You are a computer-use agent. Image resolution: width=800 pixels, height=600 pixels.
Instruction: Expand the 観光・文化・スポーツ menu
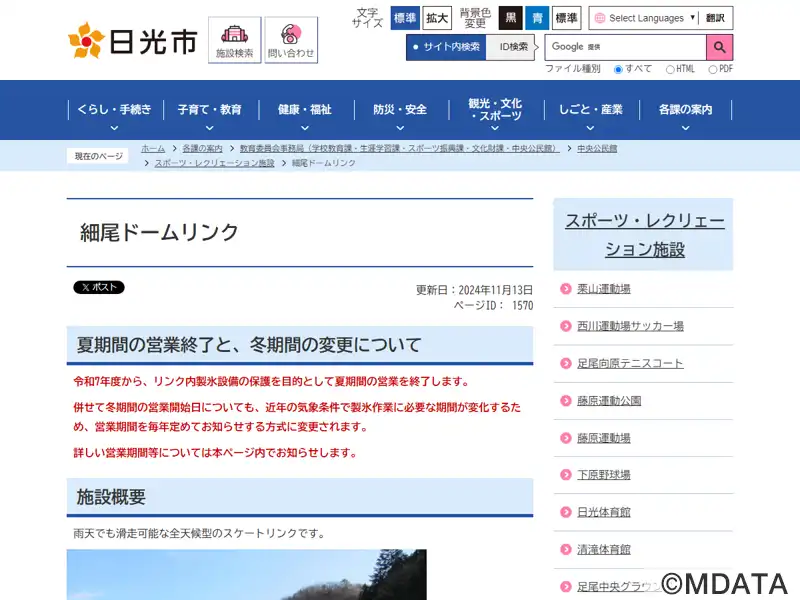(494, 110)
